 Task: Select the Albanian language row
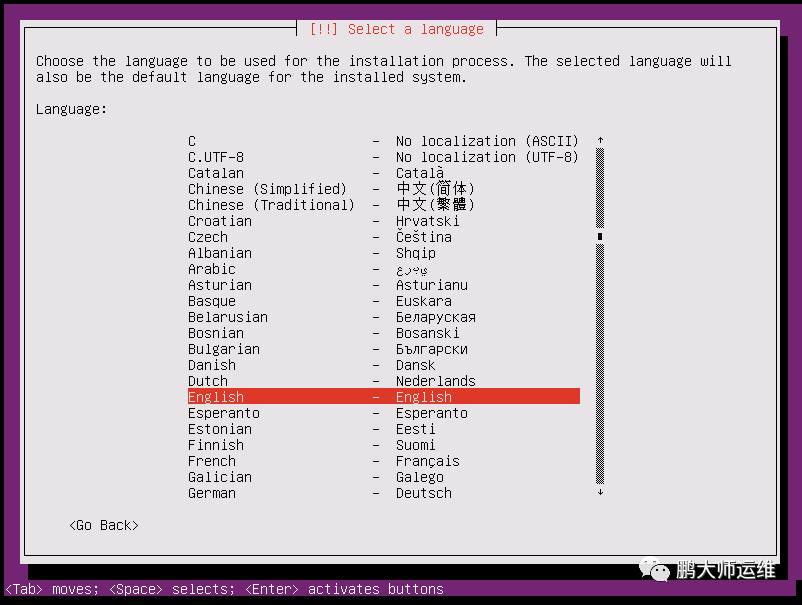(x=384, y=253)
